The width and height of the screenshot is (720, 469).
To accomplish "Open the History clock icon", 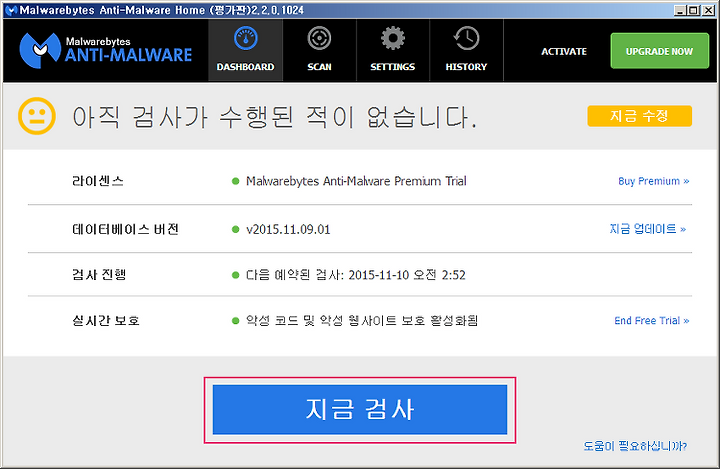I will (466, 38).
